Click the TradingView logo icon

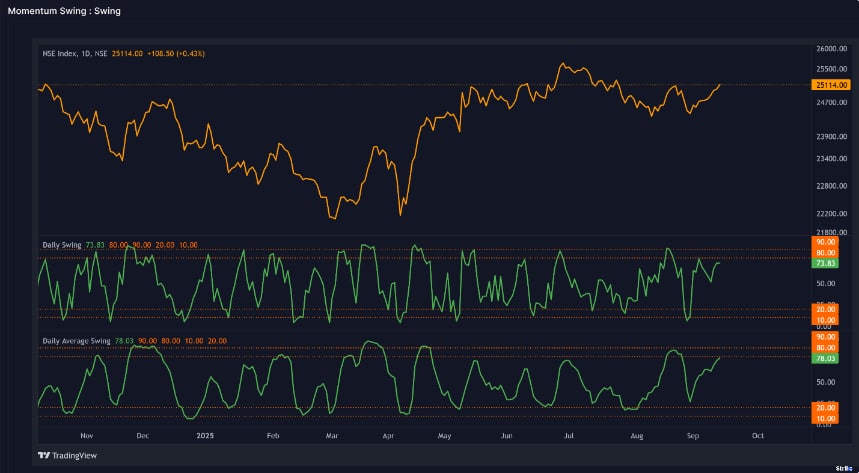coord(44,455)
